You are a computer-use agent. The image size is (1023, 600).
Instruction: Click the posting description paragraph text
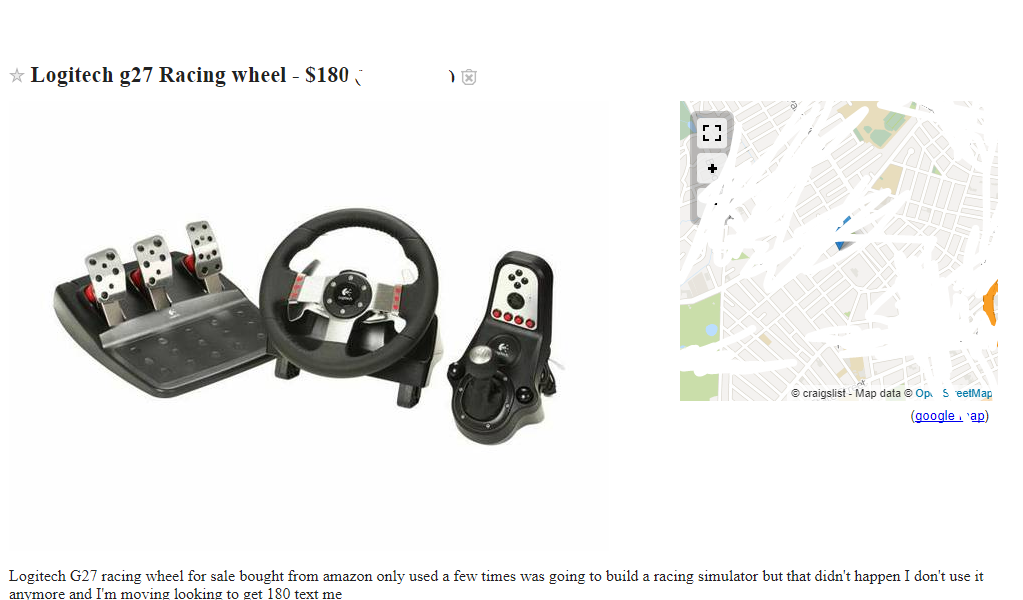(x=496, y=584)
